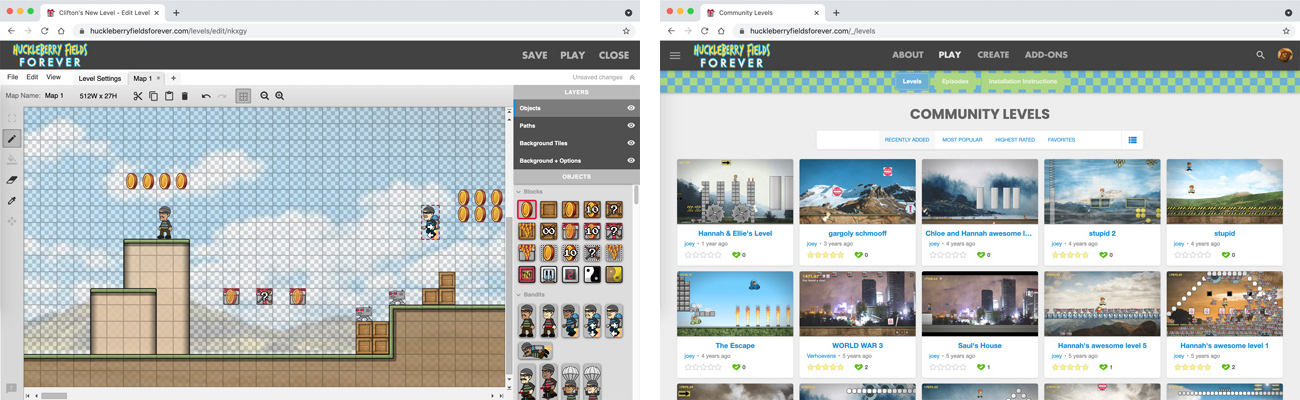Sort by Highest Rated
1300x400 pixels.
coord(1015,140)
